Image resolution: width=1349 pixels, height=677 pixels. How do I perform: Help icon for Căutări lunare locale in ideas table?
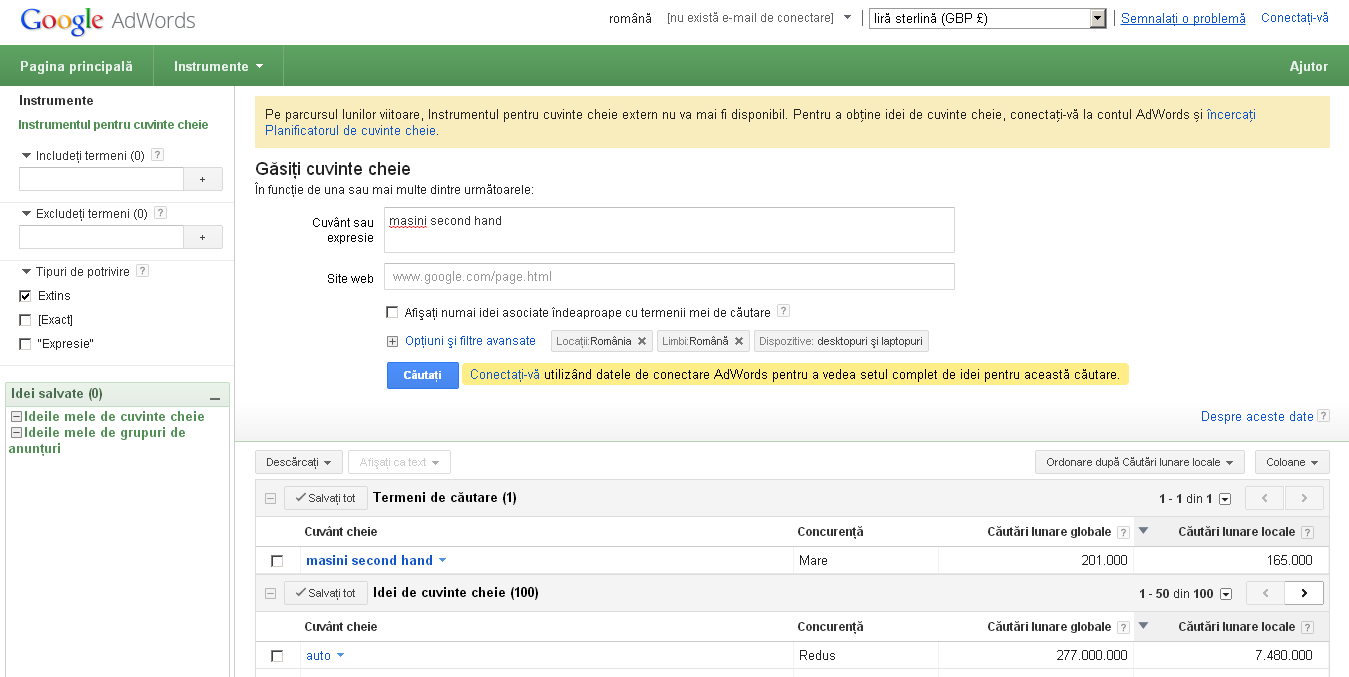1307,627
